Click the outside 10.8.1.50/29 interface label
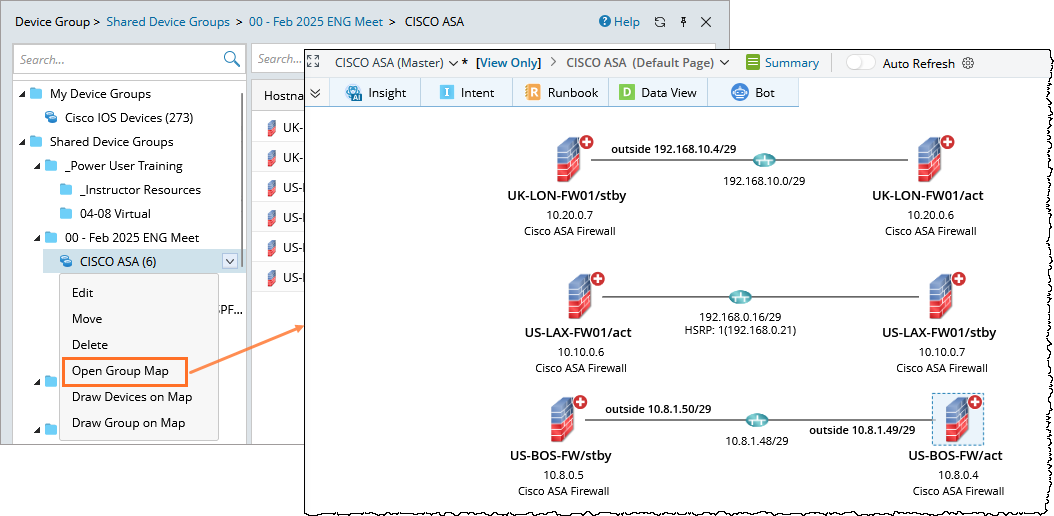 [658, 408]
